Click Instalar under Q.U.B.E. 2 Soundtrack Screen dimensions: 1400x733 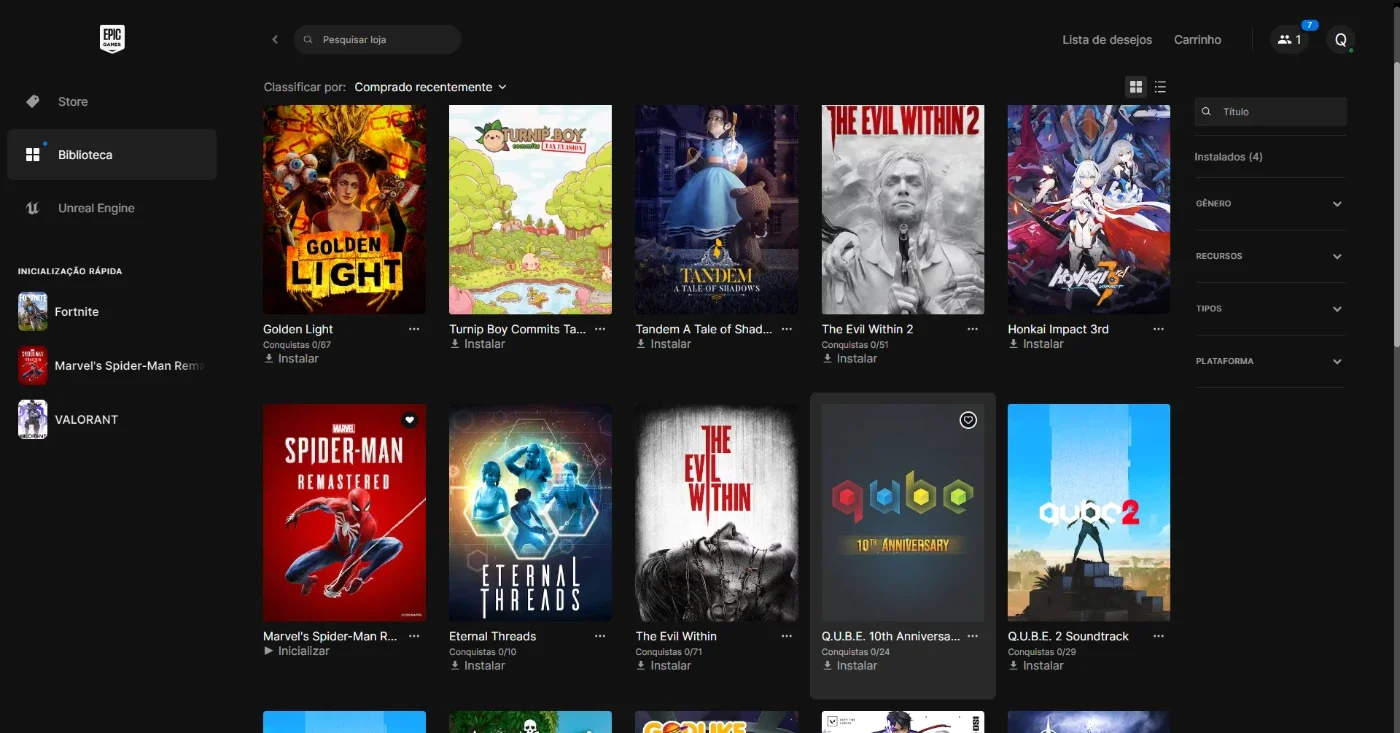(1035, 665)
